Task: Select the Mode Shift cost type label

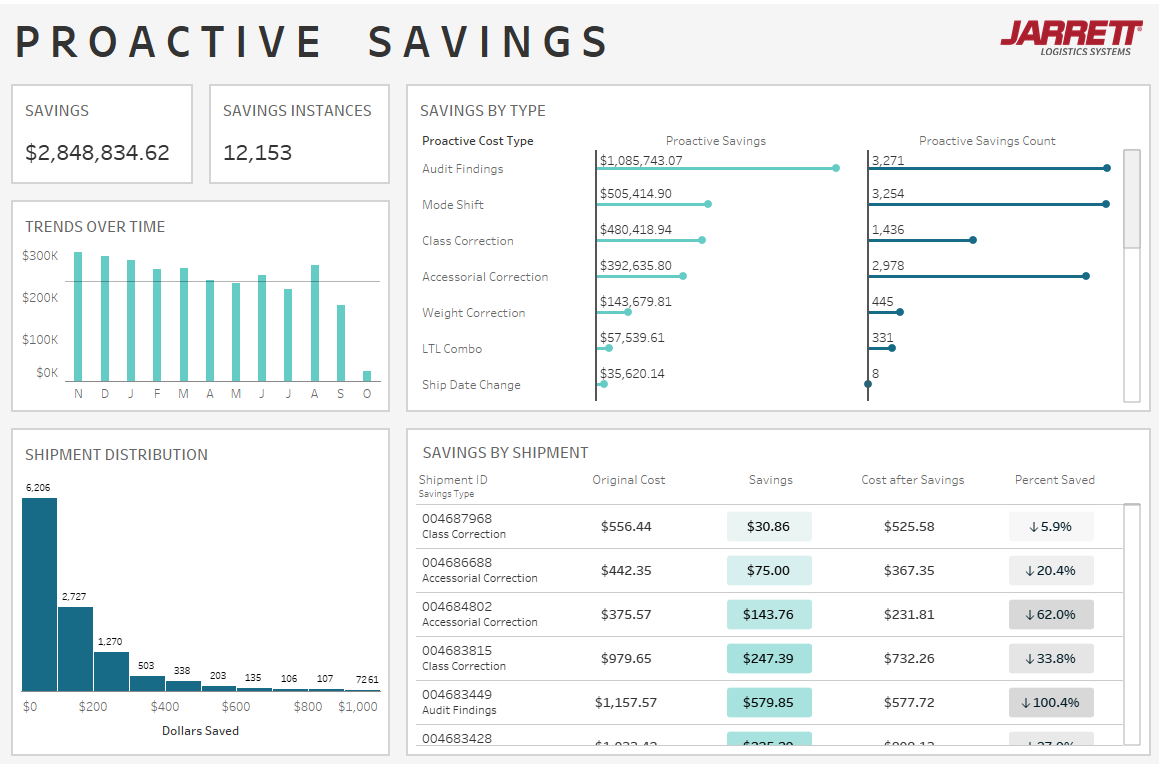Action: point(452,205)
